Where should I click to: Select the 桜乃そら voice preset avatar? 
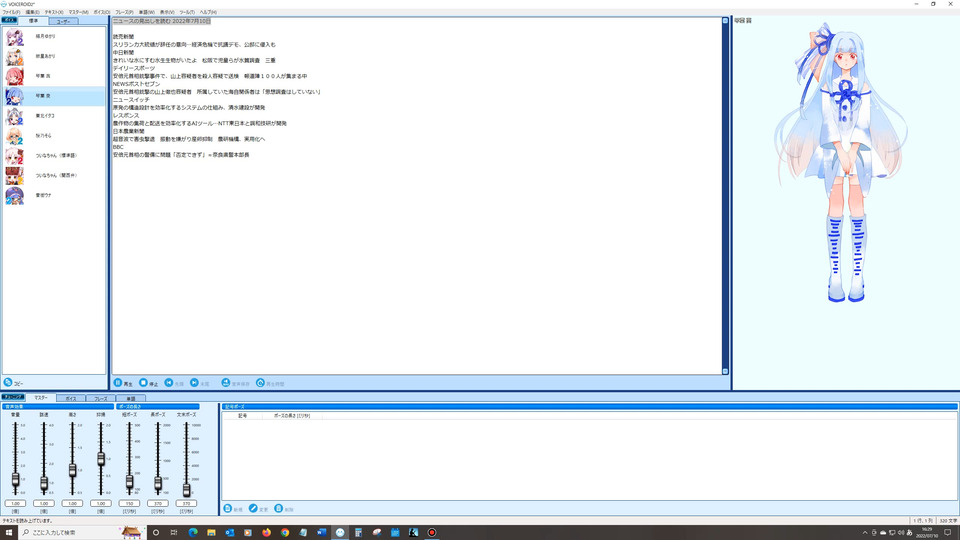point(14,136)
